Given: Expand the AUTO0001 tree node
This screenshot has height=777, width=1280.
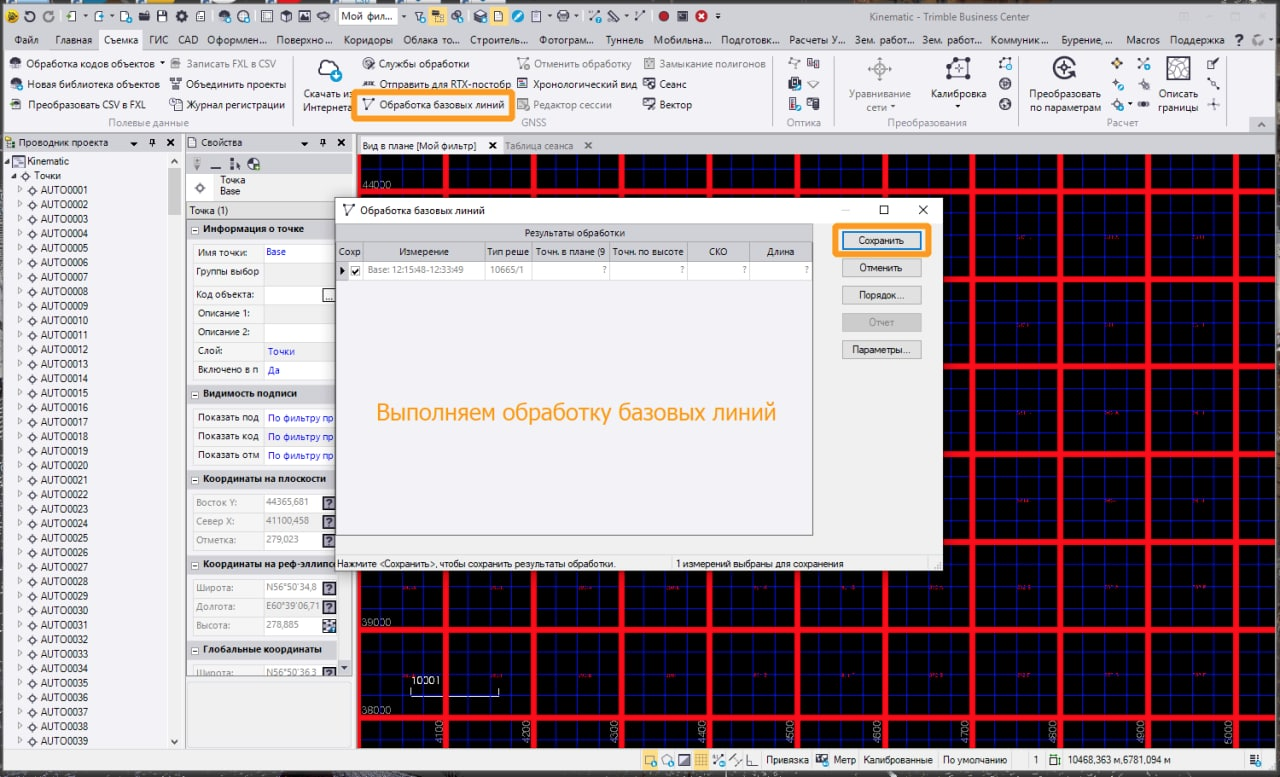Looking at the screenshot, I should 21,190.
